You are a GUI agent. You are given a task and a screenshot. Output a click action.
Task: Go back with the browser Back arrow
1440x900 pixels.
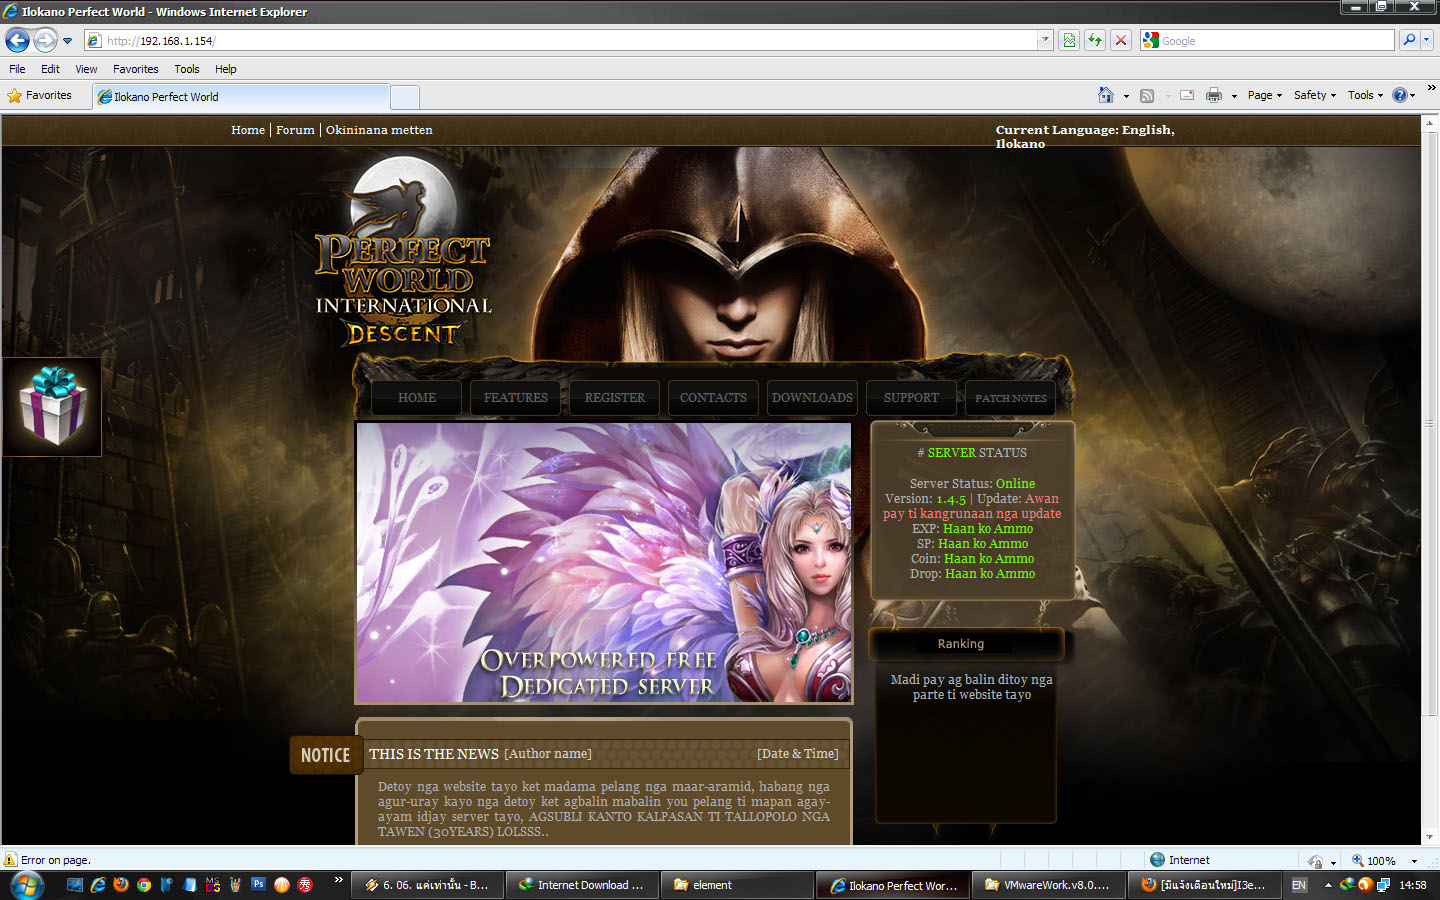click(17, 40)
